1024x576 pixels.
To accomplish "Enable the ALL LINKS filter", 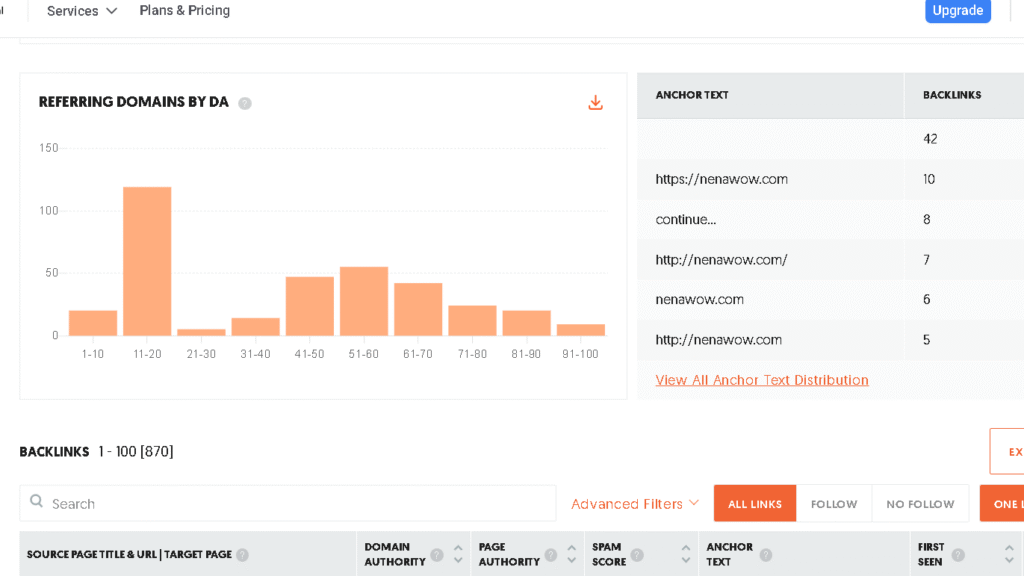I will pos(754,503).
